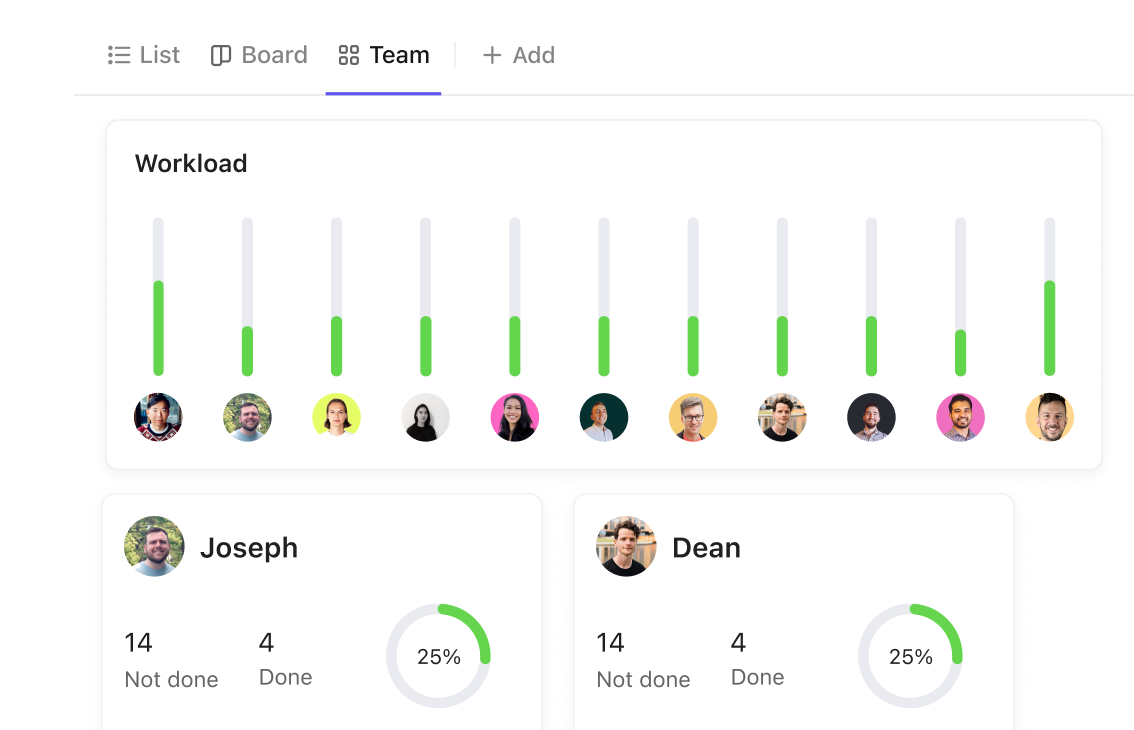
Task: Click Joseph's 25% progress ring
Action: [438, 656]
